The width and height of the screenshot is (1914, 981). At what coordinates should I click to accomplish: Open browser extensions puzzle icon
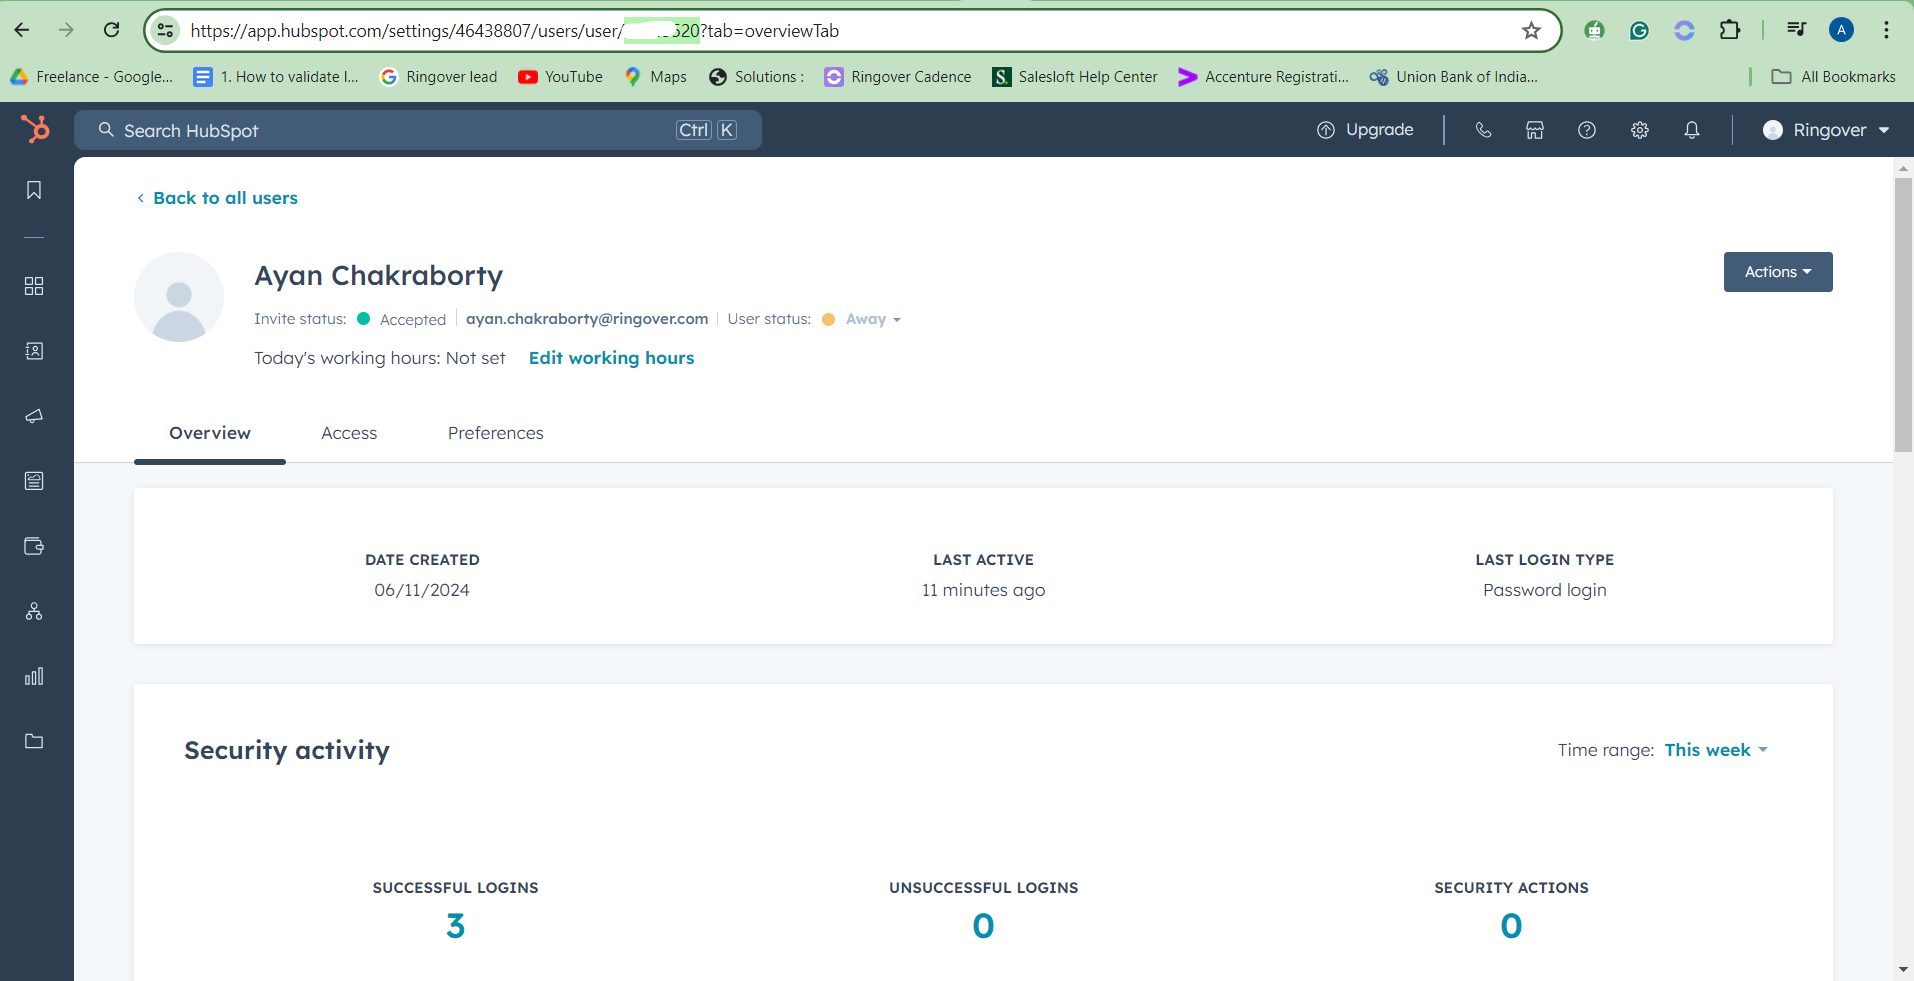coord(1730,30)
